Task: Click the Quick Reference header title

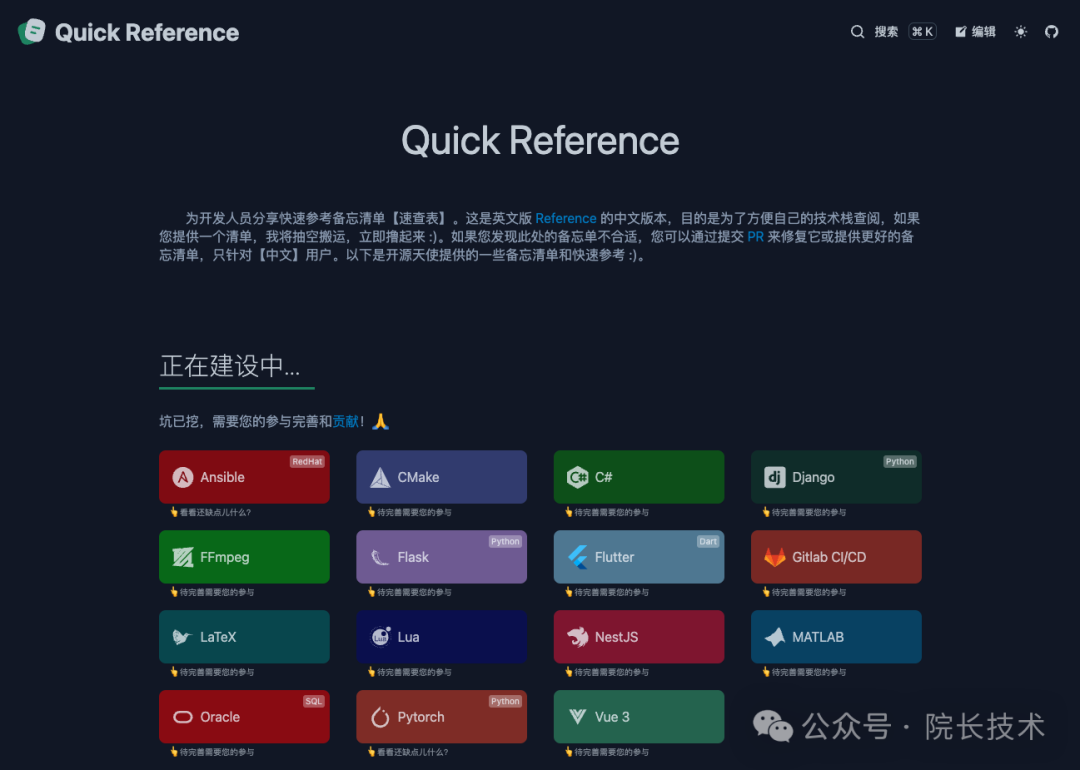Action: (x=147, y=32)
